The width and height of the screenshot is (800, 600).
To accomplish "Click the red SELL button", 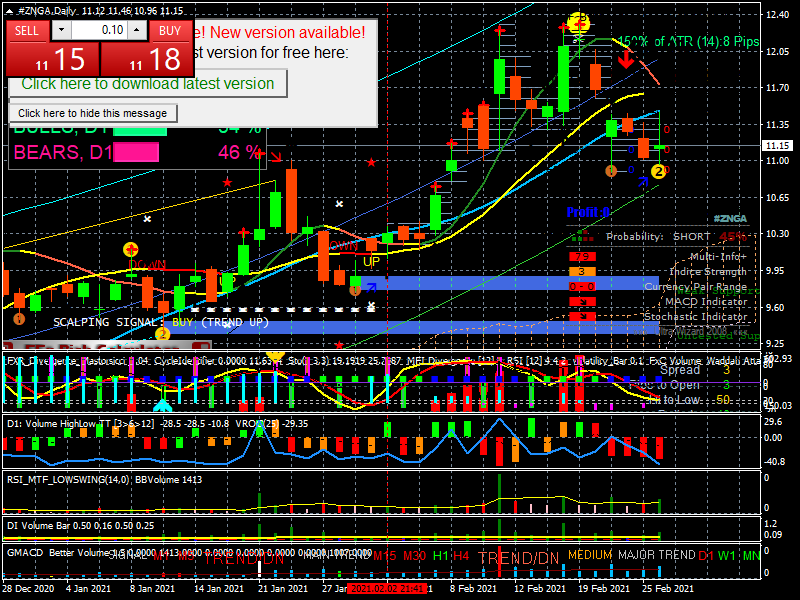I will point(27,31).
